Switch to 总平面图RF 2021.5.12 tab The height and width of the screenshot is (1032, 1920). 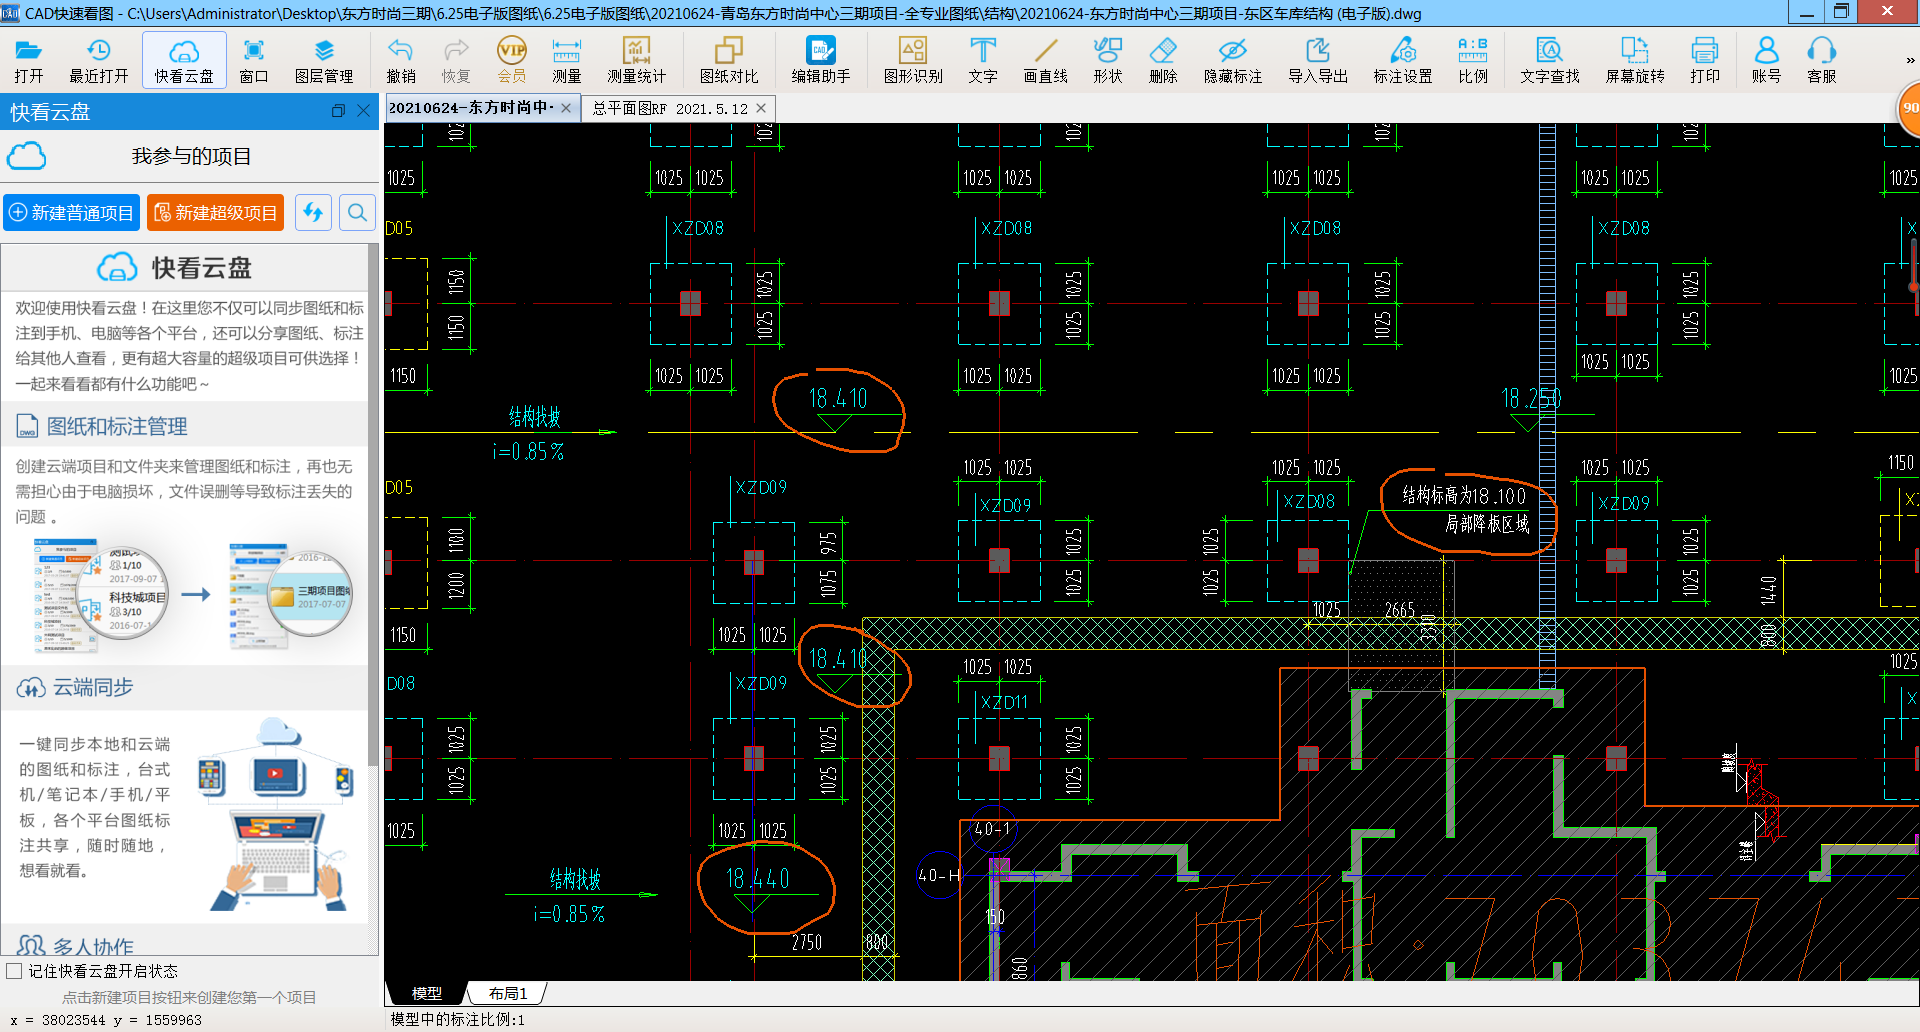coord(670,108)
